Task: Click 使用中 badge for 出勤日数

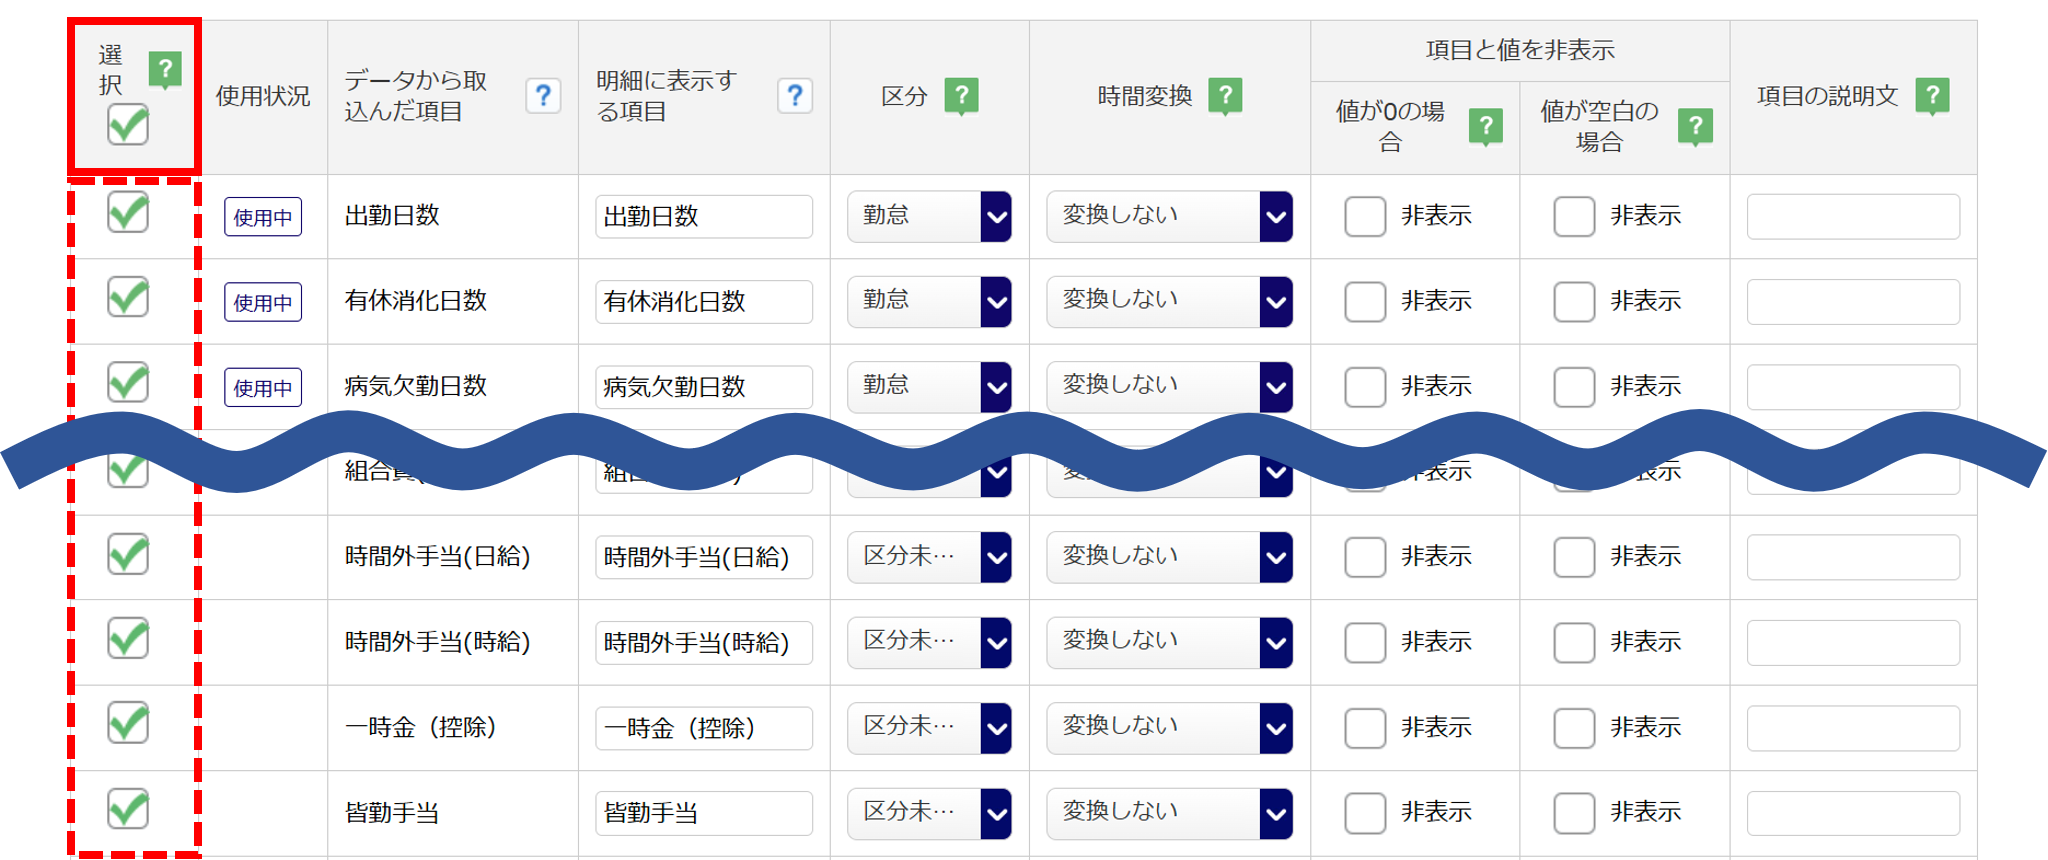Action: (263, 217)
